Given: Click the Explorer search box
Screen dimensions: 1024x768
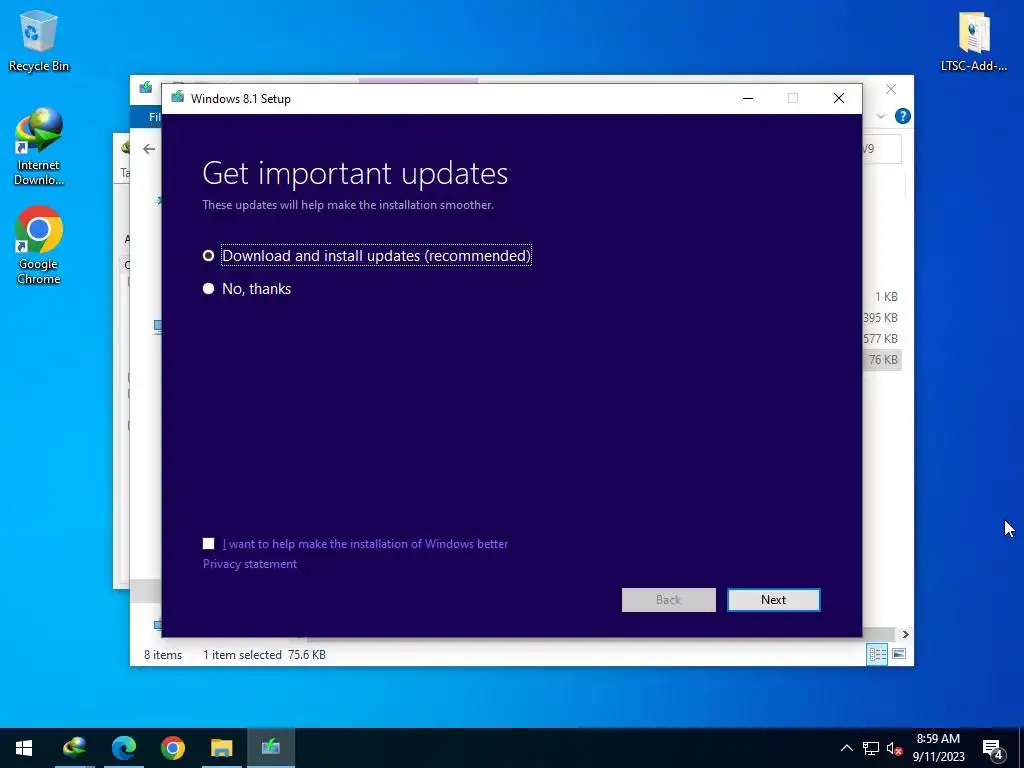Looking at the screenshot, I should click(882, 149).
